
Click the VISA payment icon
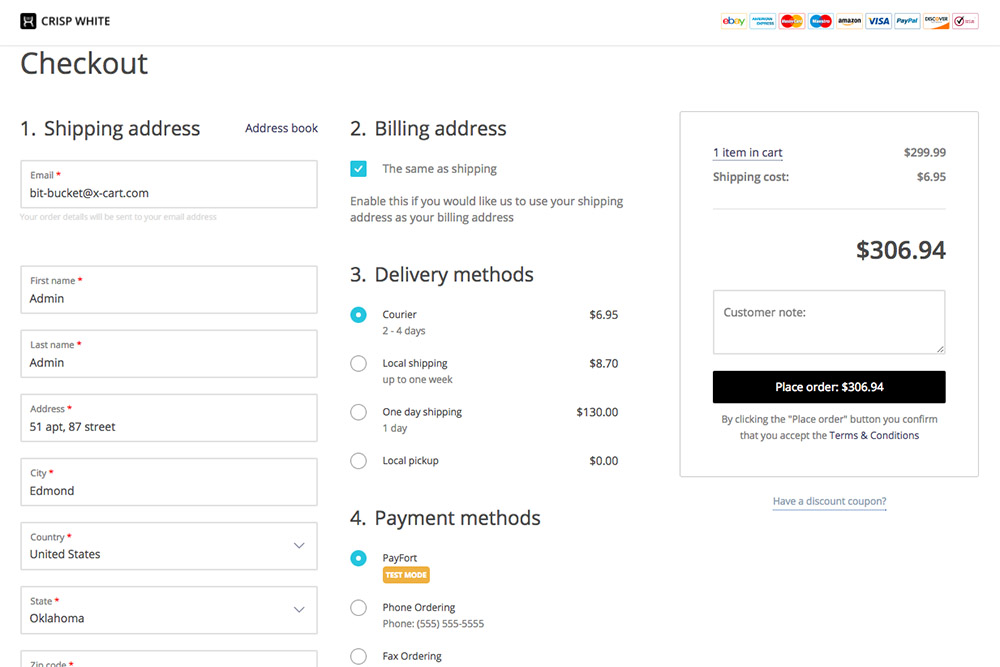click(878, 20)
